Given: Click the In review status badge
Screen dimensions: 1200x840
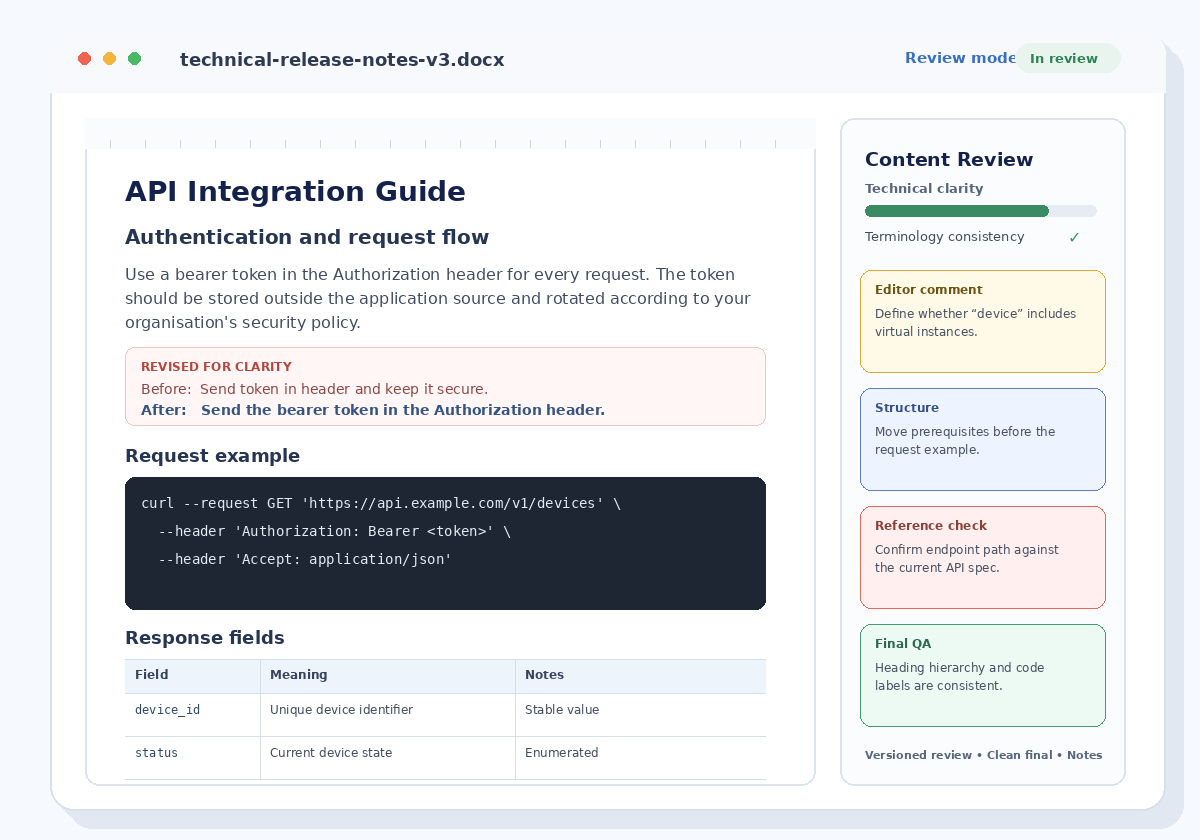Looking at the screenshot, I should 1067,58.
